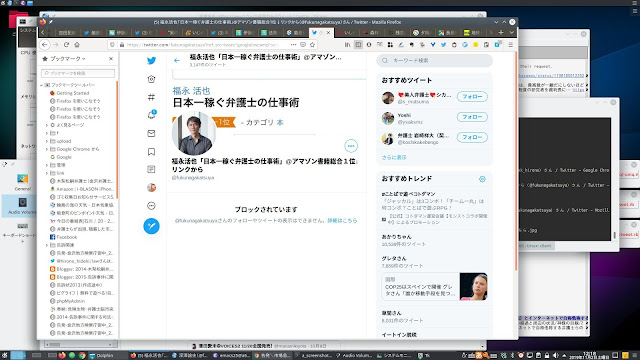Open the Explore hashtag icon
Viewport: 640px width, 360px height.
pos(151,97)
